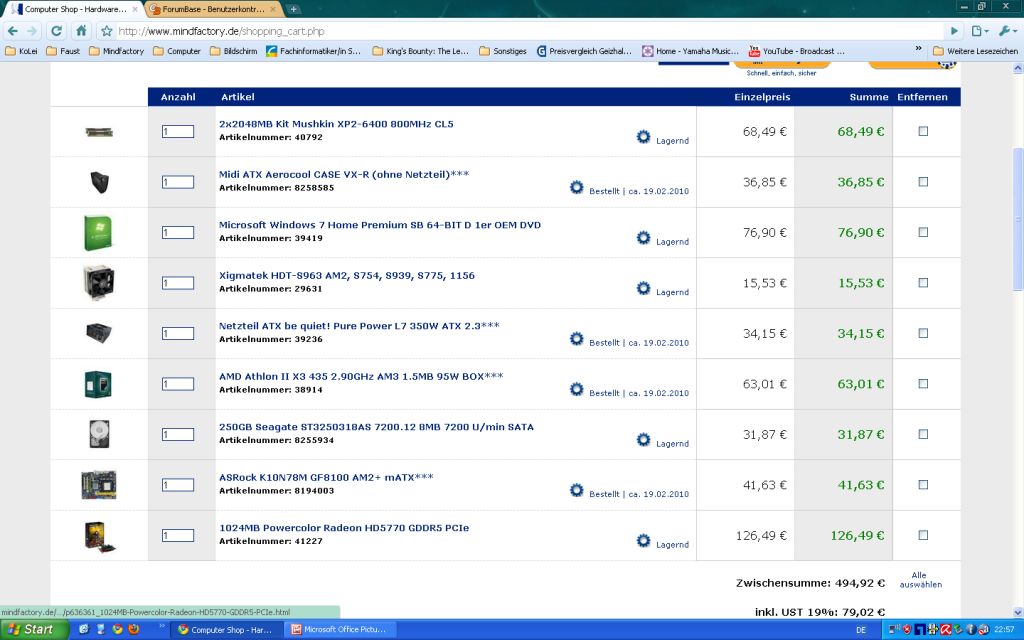Reload the shopping cart page

pyautogui.click(x=57, y=31)
